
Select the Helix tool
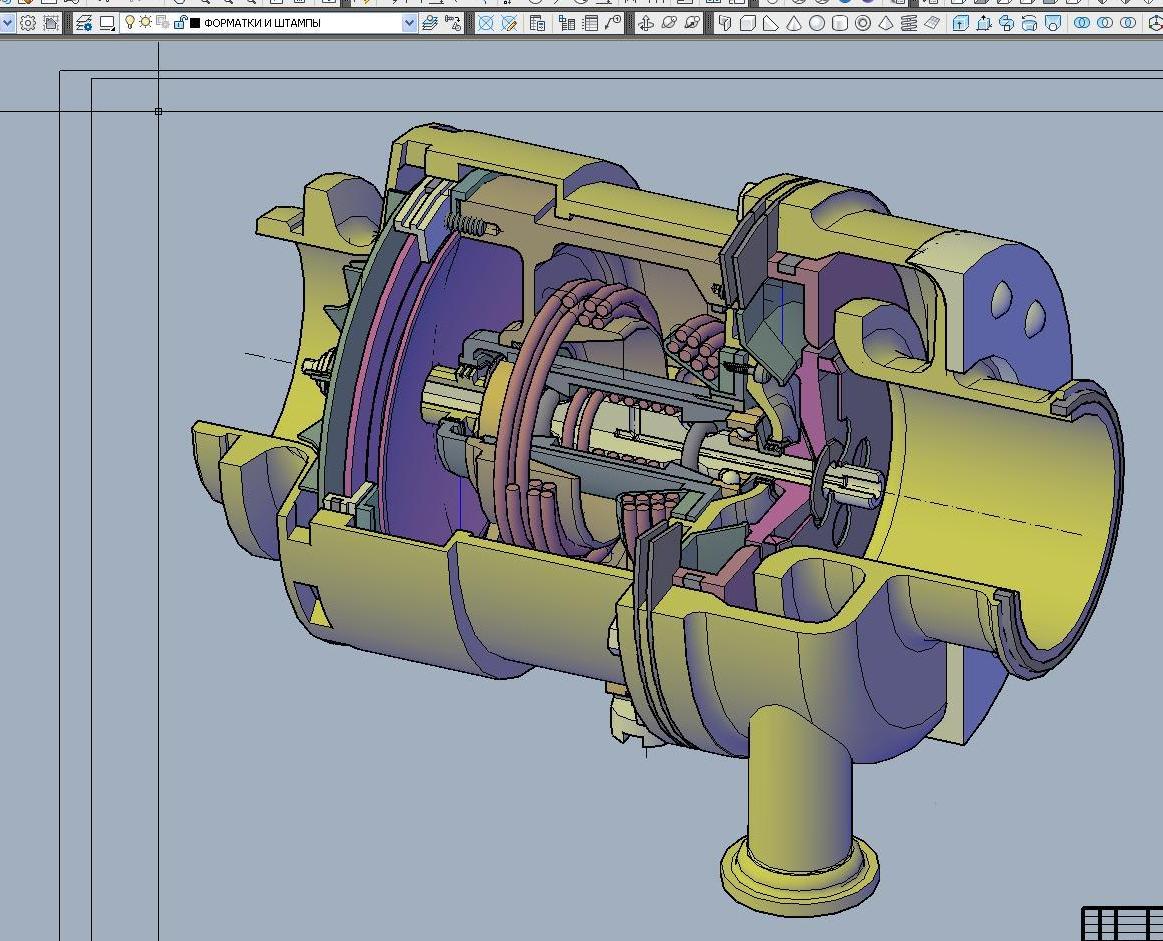[x=909, y=23]
